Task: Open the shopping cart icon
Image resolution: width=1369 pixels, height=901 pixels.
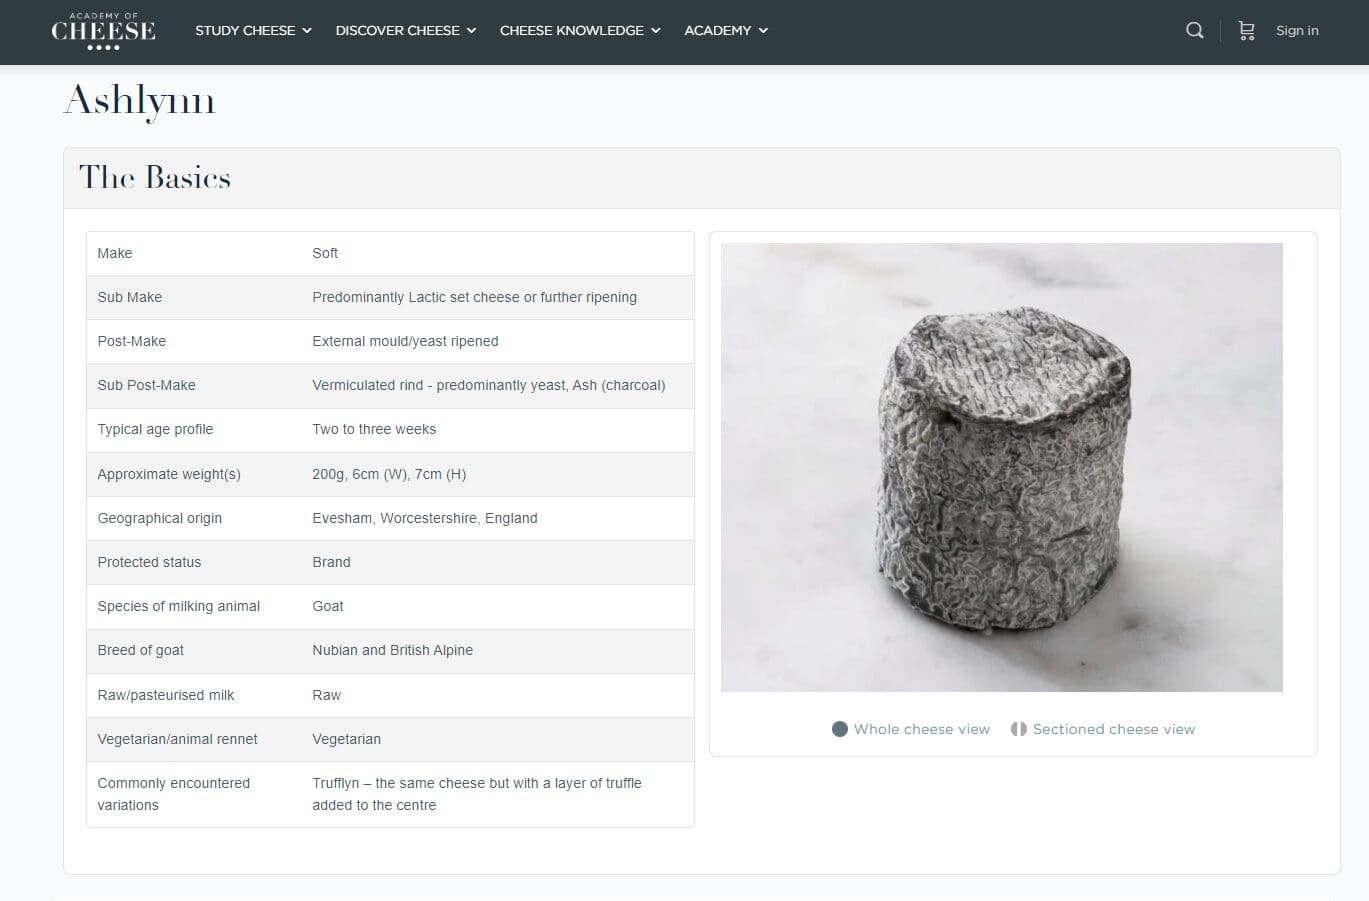Action: (x=1246, y=30)
